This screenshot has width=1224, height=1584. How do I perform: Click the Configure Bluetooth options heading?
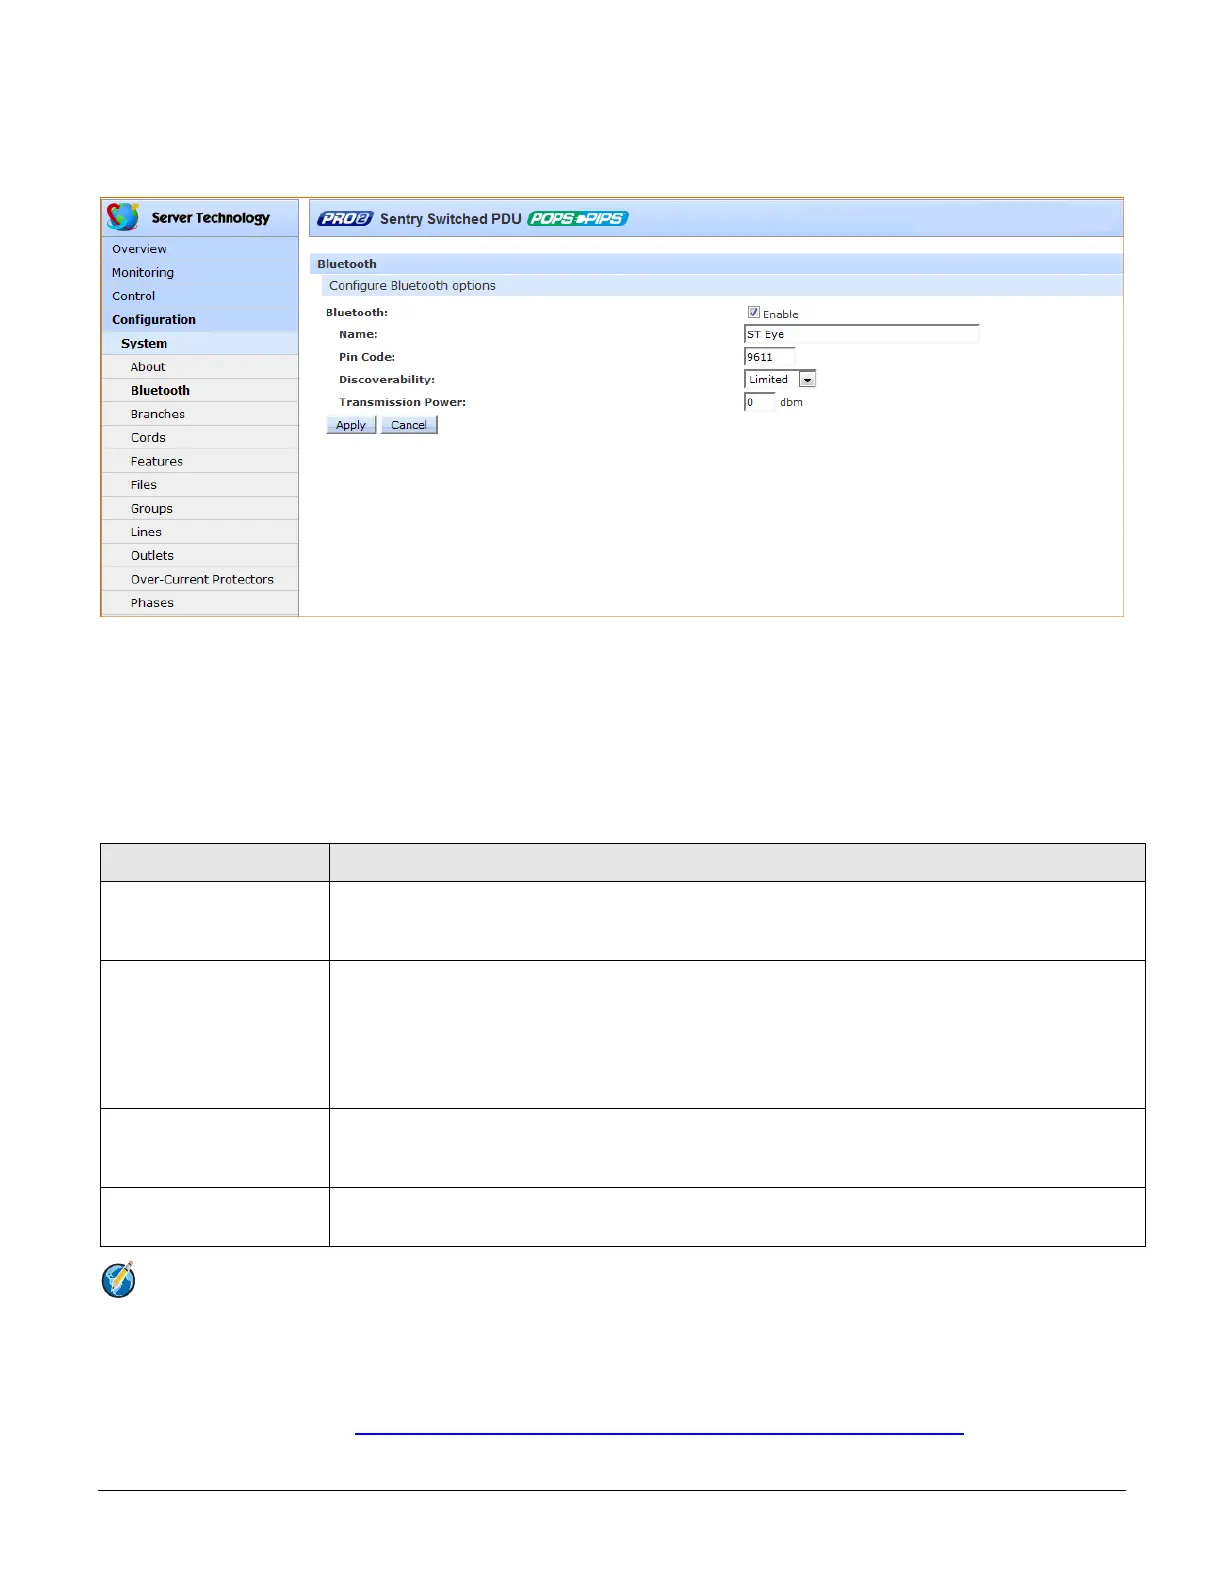[x=413, y=286]
